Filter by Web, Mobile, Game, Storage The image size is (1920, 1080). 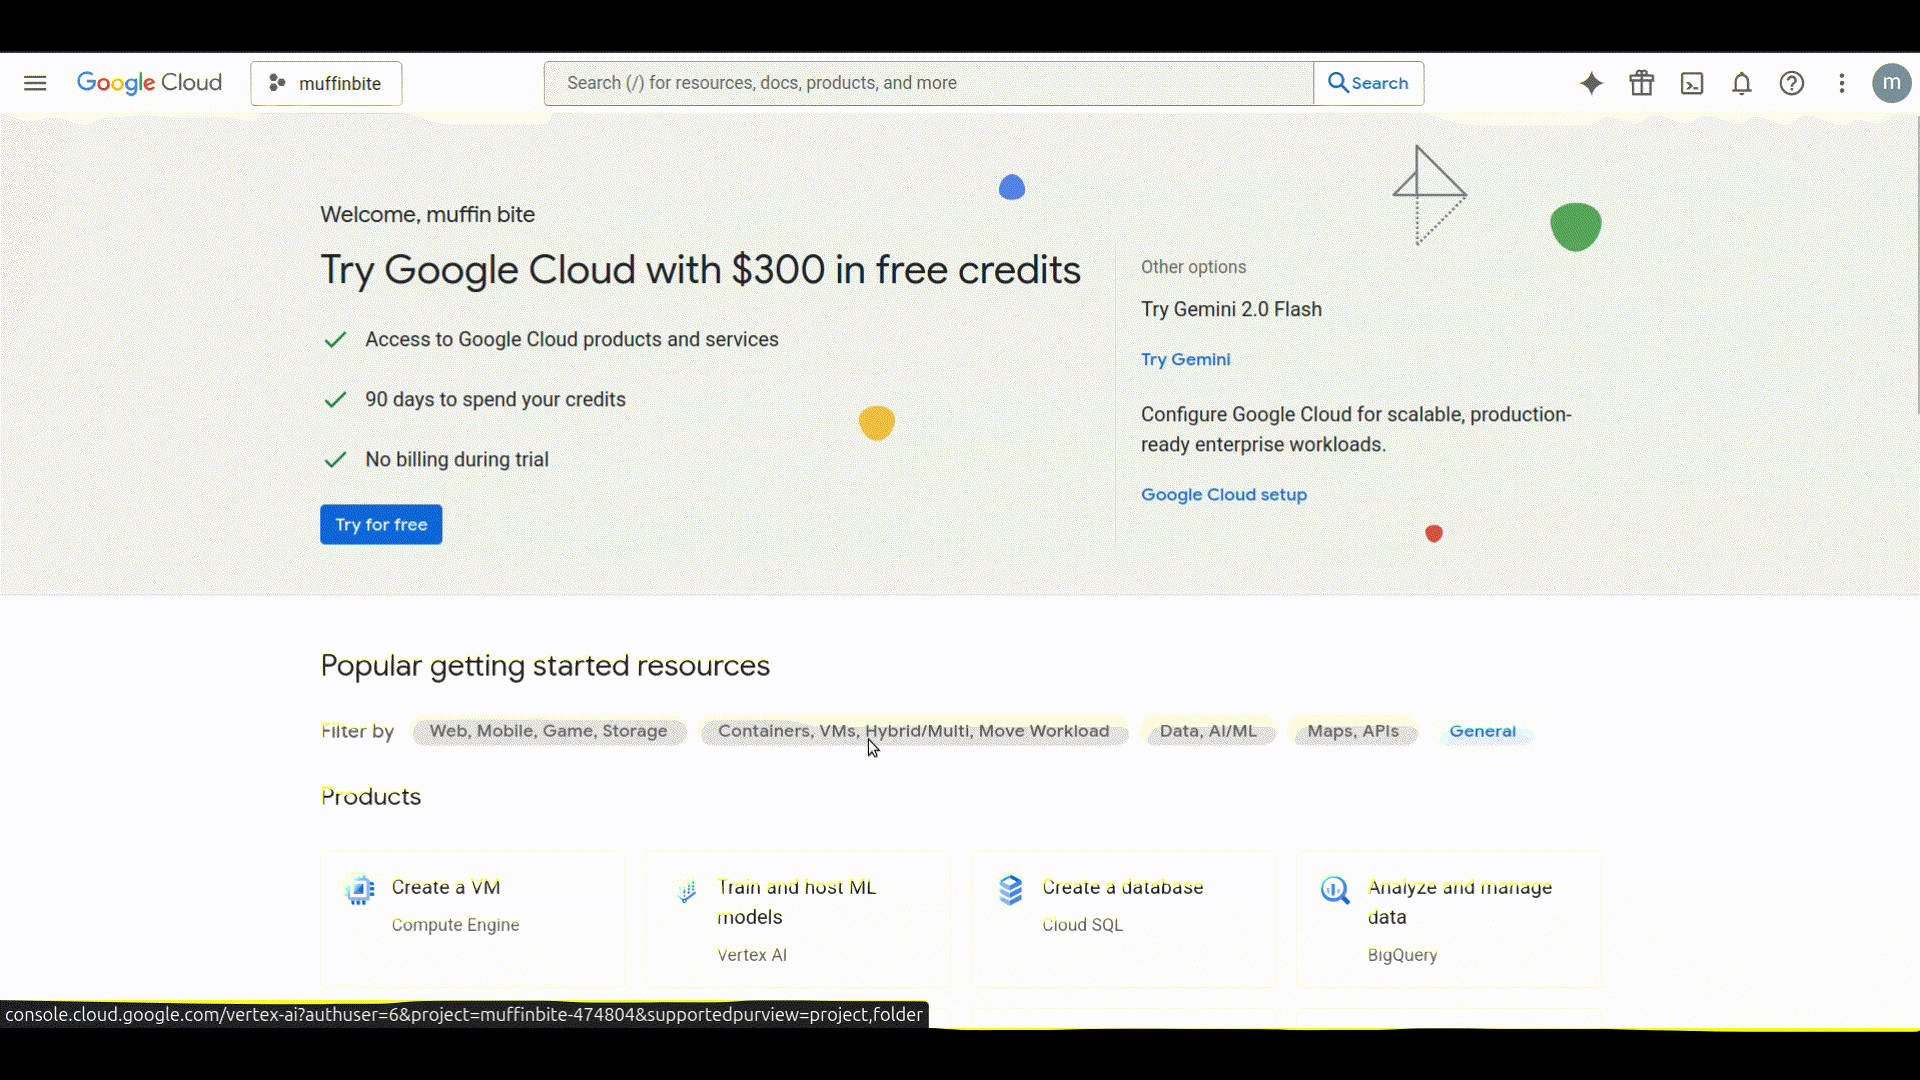[548, 731]
